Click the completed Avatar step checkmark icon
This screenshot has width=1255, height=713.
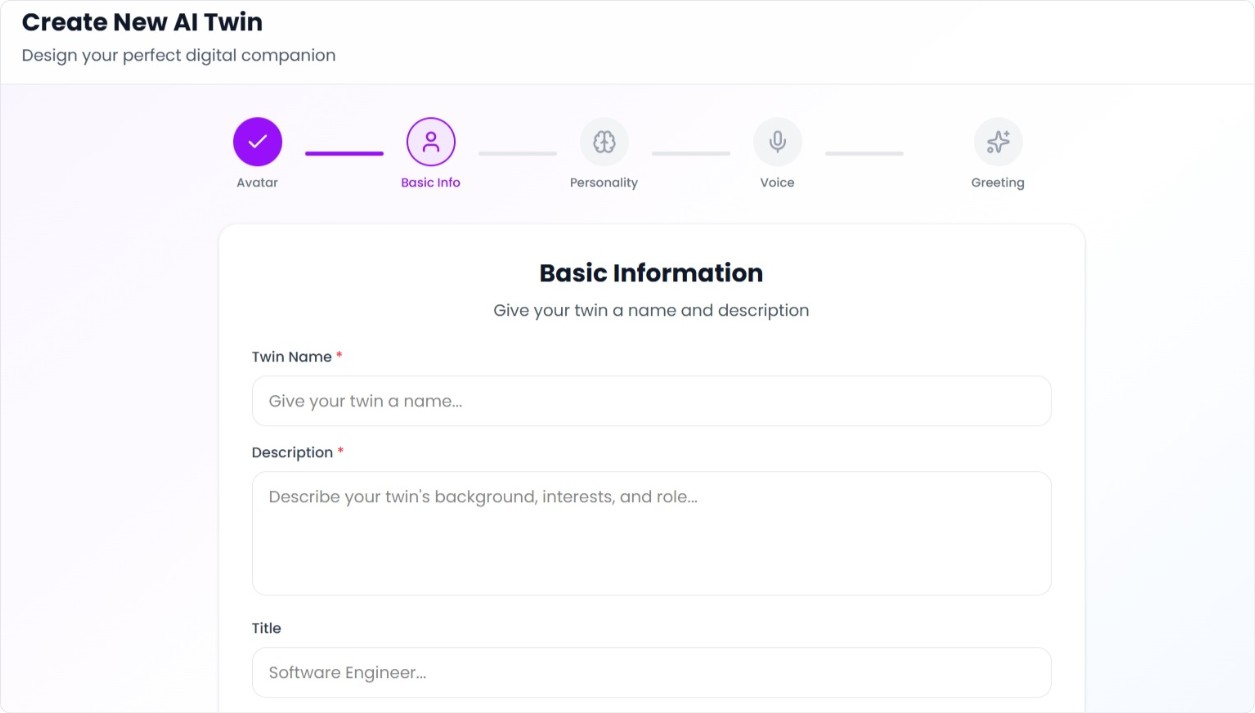tap(257, 142)
